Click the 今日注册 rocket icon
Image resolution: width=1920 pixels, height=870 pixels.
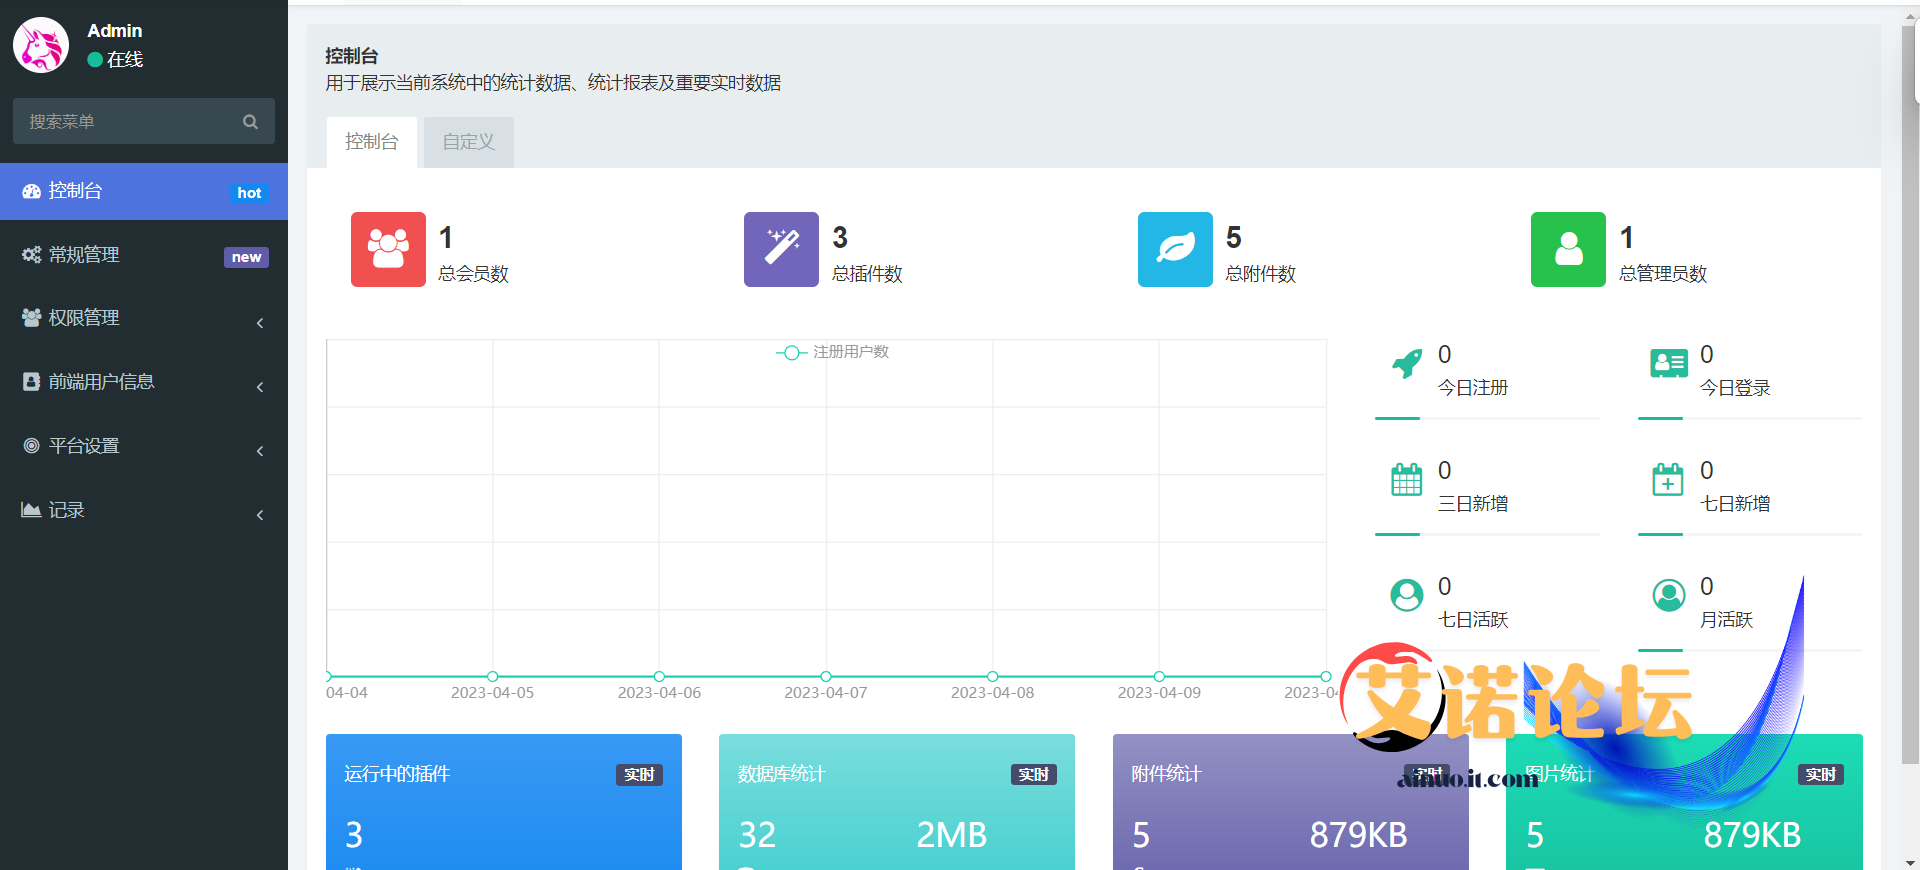pos(1407,364)
